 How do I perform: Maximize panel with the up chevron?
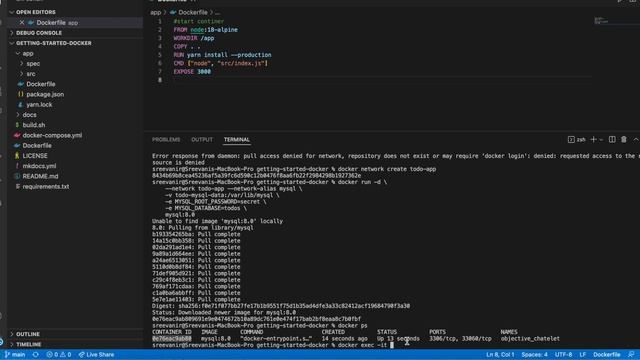pyautogui.click(x=636, y=140)
